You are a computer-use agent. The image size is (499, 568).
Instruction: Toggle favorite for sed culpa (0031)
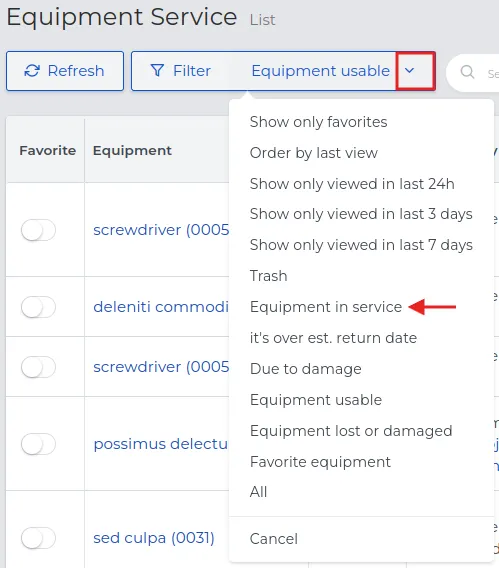click(38, 538)
